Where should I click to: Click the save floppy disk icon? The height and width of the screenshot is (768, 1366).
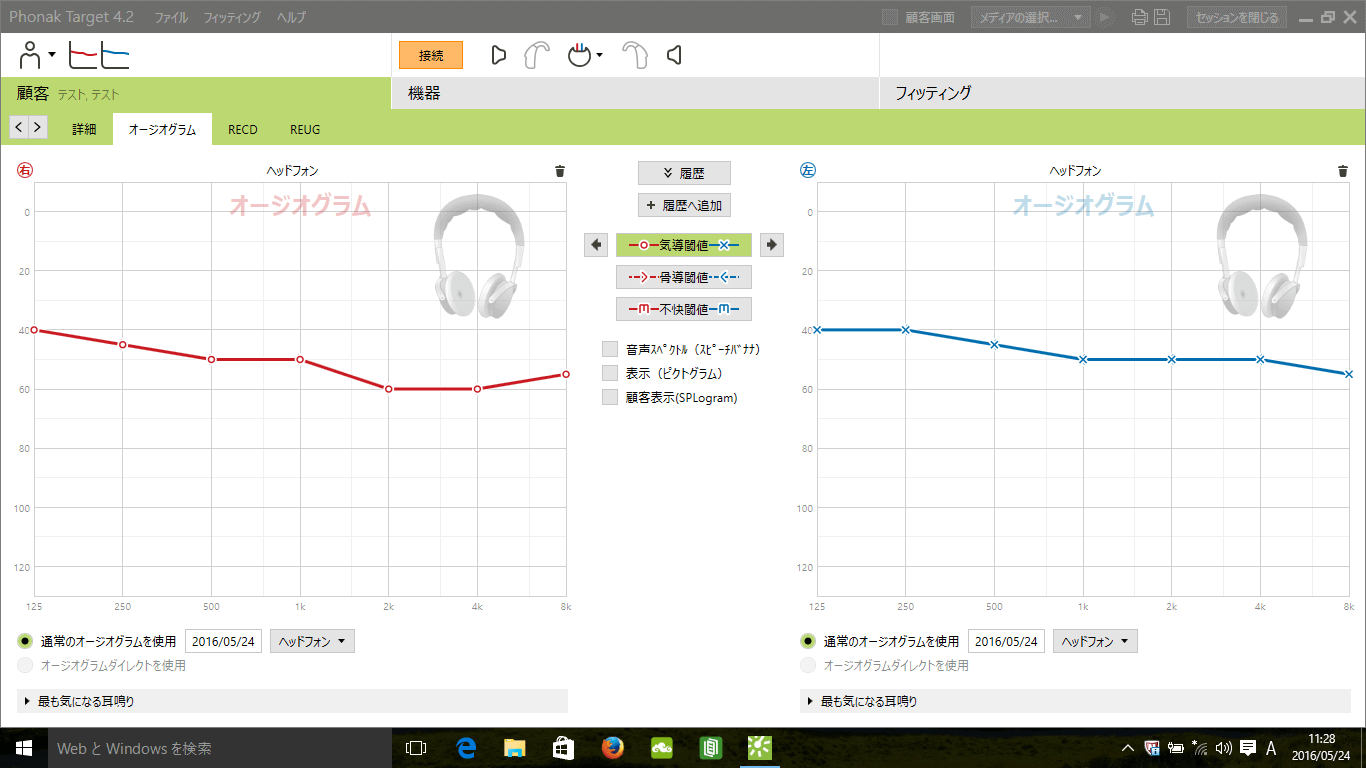tap(1162, 17)
